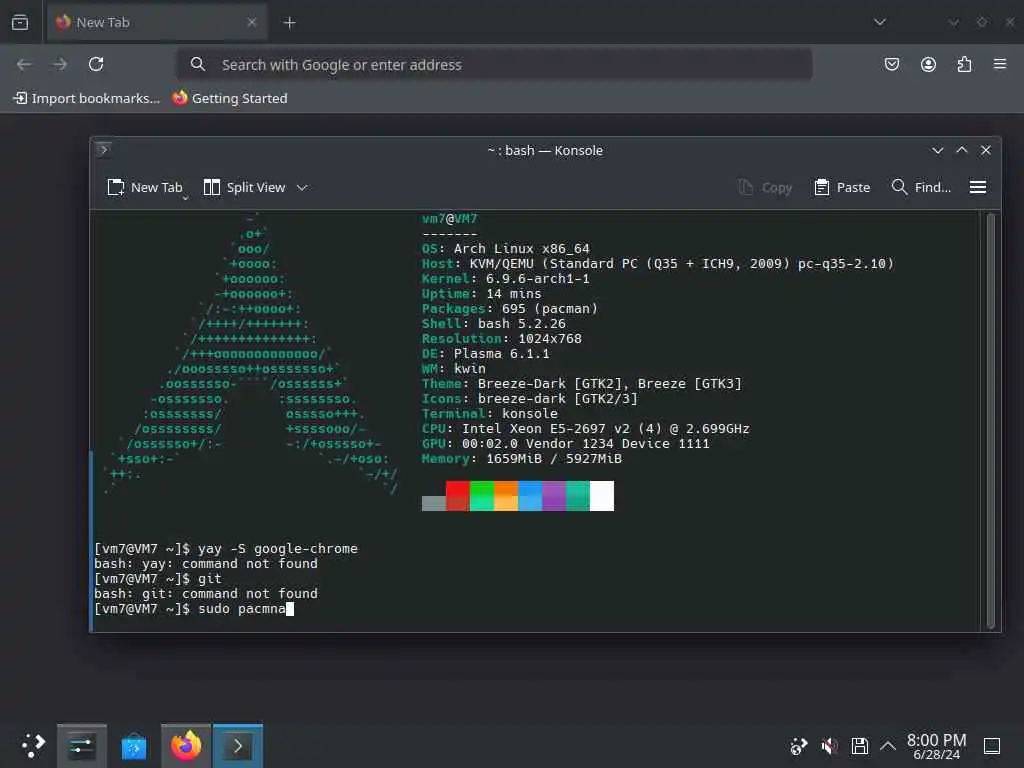Click 'bash: yay: command not found' line
This screenshot has width=1024, height=768.
206,564
